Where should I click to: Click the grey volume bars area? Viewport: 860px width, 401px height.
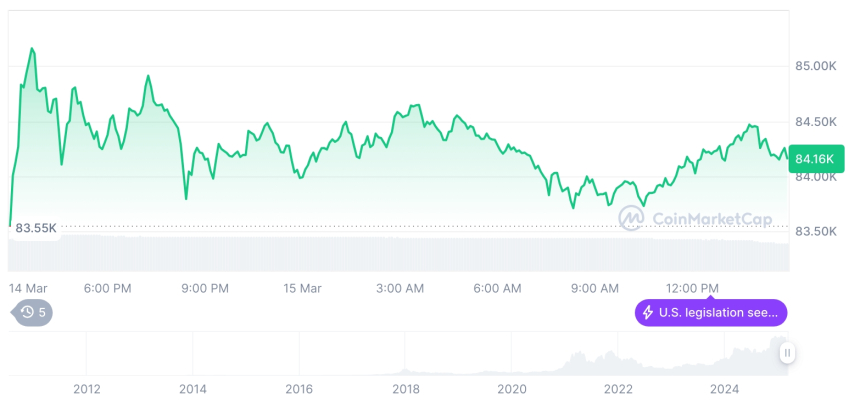point(399,253)
